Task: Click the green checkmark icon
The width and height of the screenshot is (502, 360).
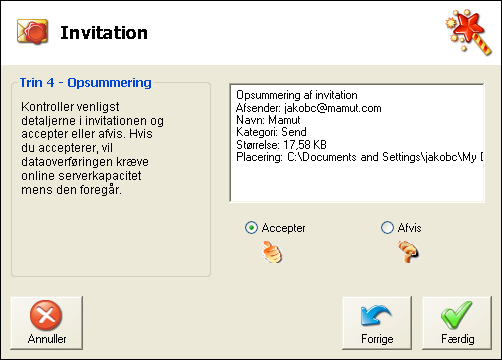Action: click(457, 315)
